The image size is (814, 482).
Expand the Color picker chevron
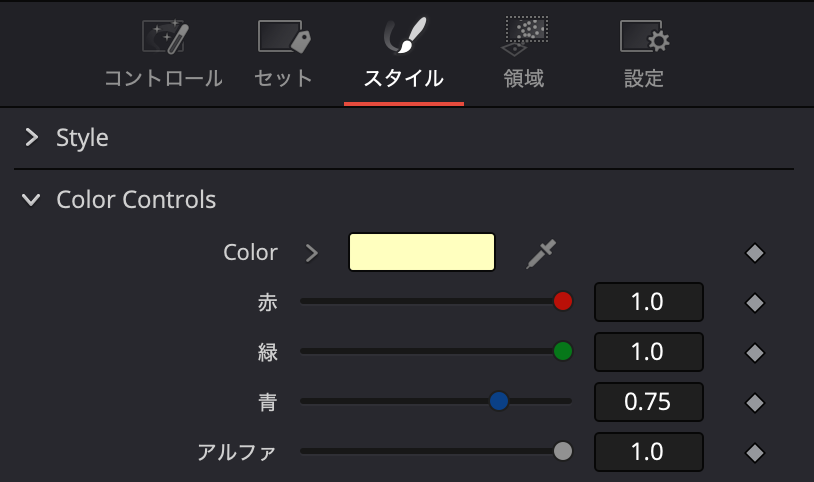tap(311, 253)
